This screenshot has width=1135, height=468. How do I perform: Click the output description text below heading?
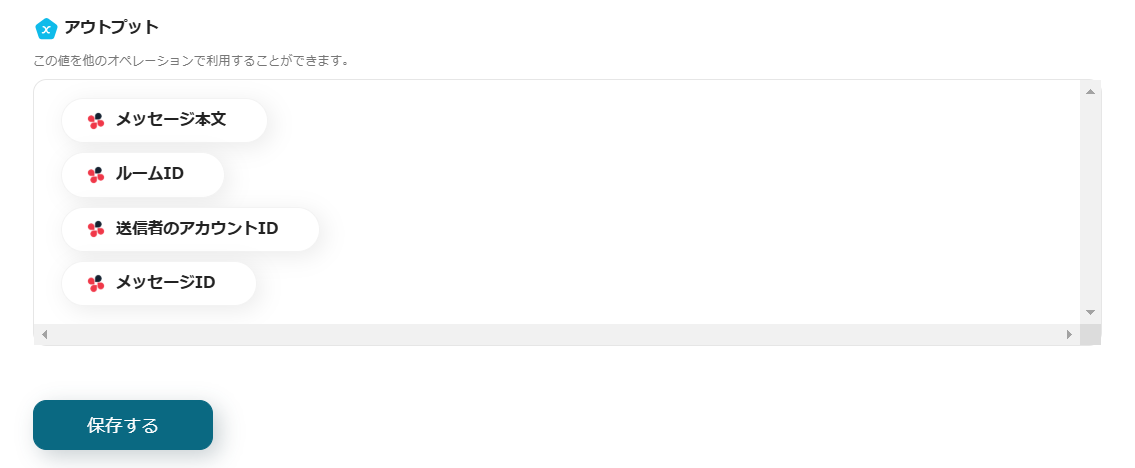pyautogui.click(x=191, y=60)
